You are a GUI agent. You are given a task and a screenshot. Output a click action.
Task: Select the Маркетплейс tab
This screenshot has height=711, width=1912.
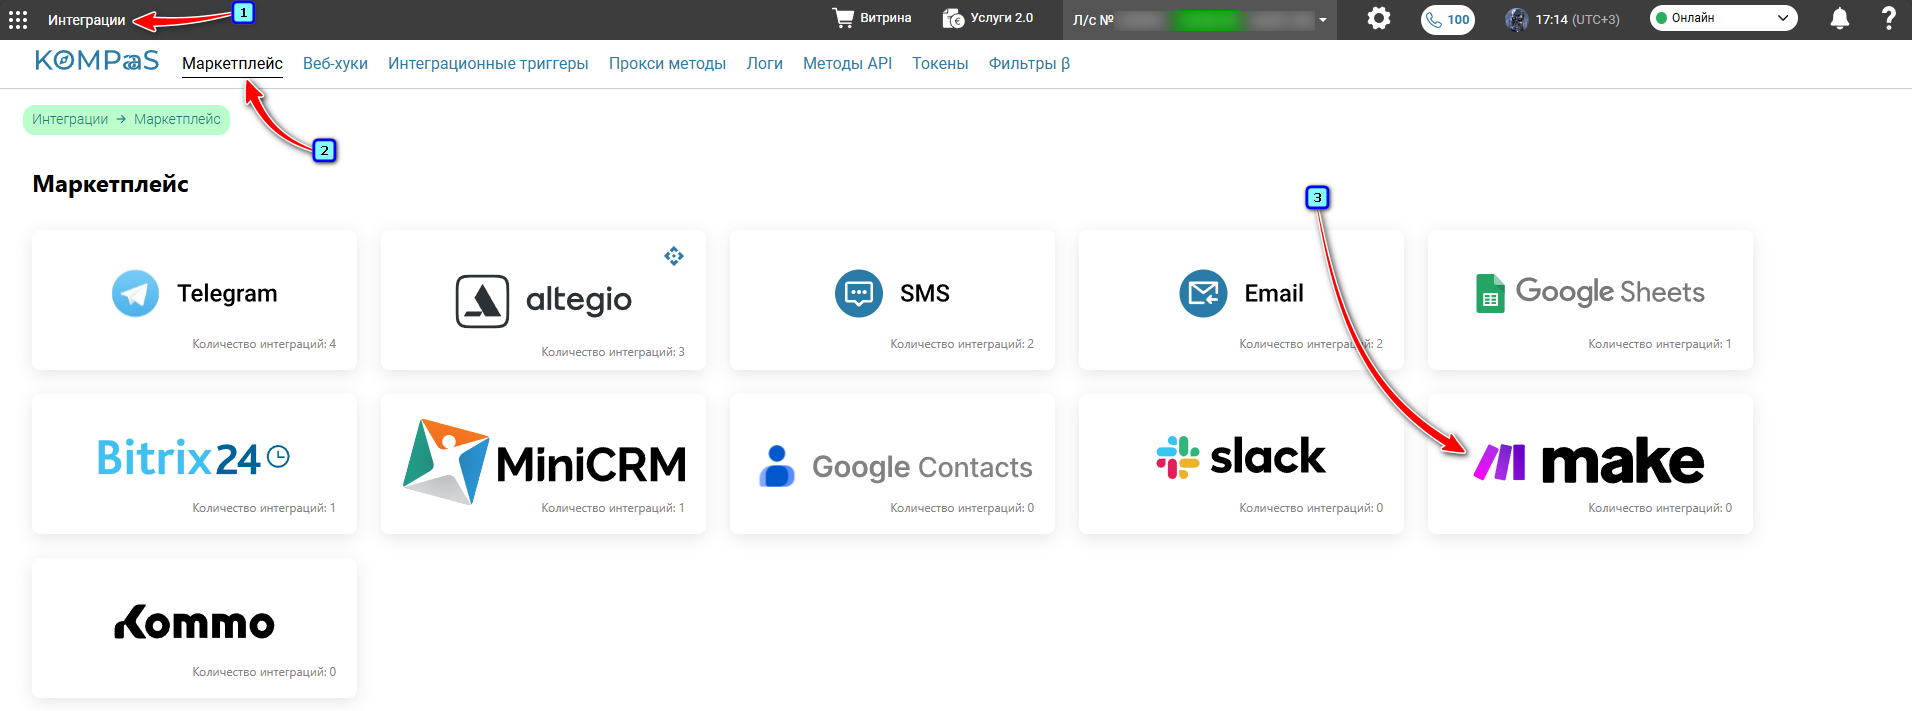pyautogui.click(x=232, y=63)
